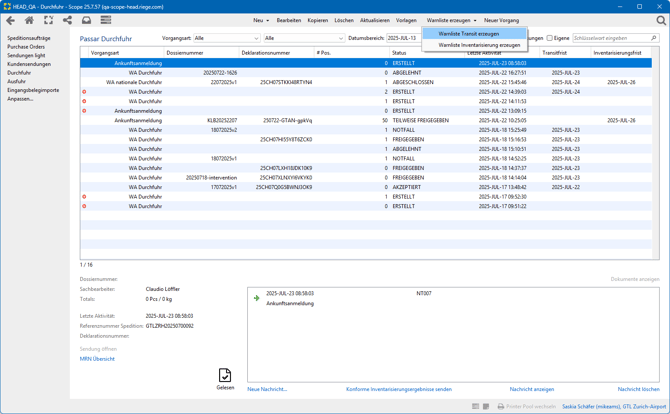This screenshot has height=414, width=670.
Task: Open the Home screen icon
Action: click(29, 20)
